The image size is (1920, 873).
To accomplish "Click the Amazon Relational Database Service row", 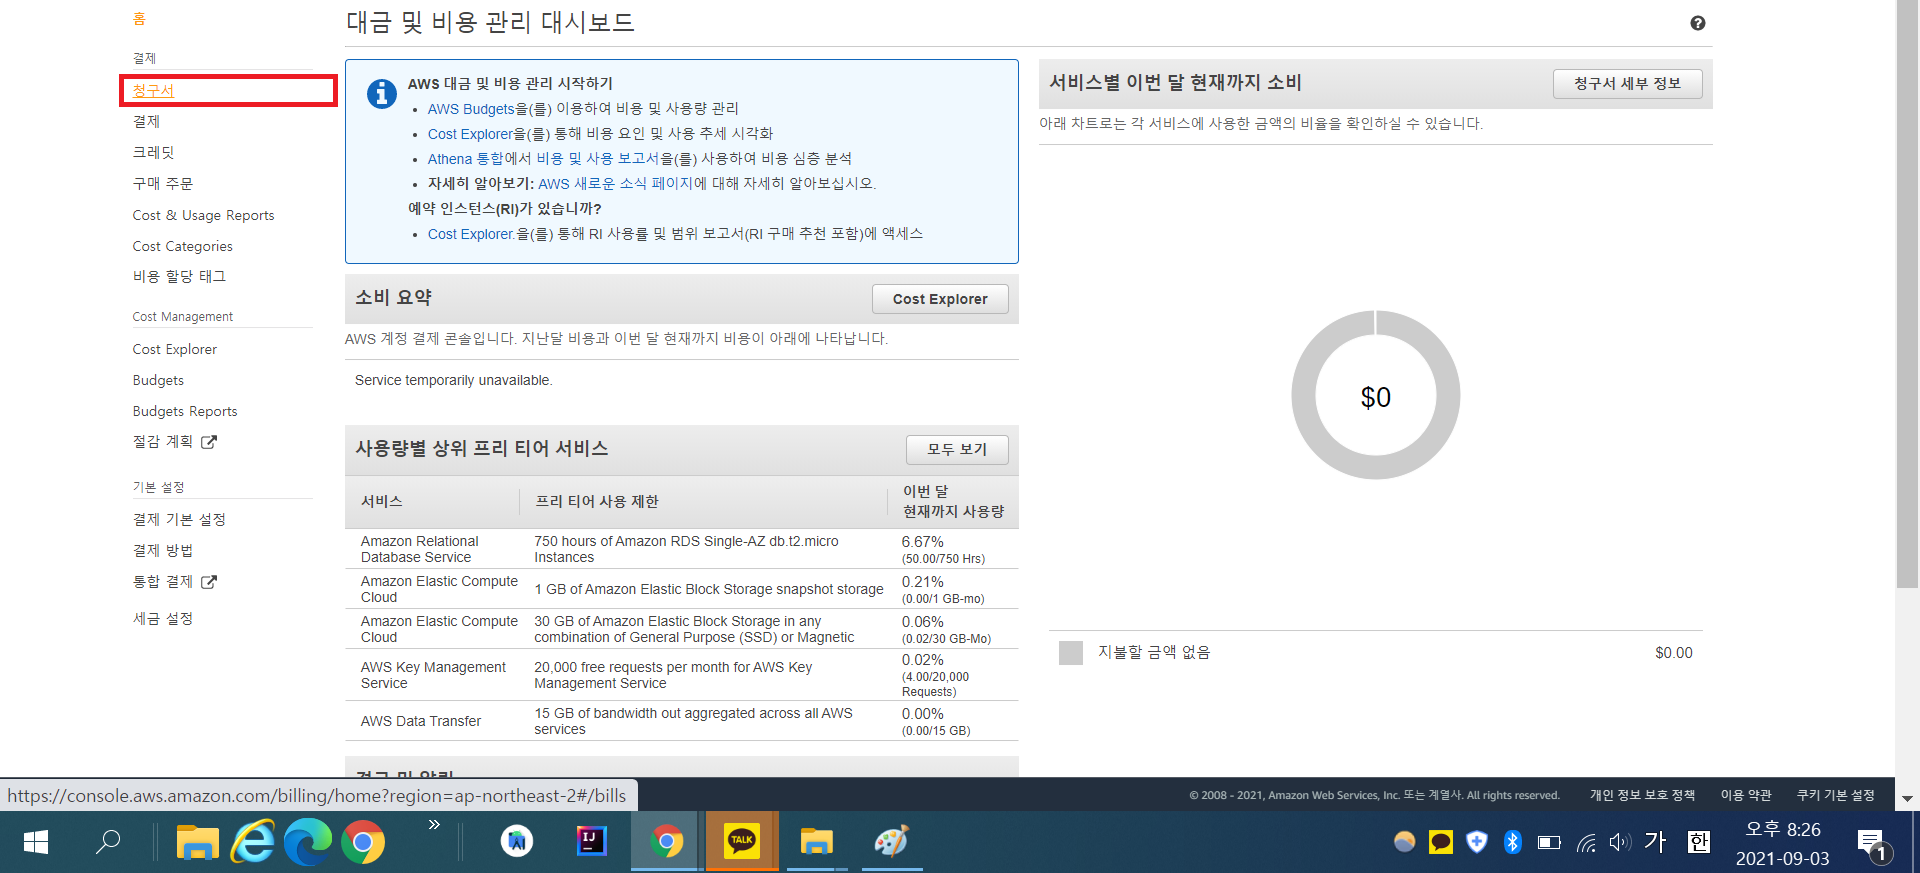I will click(681, 549).
